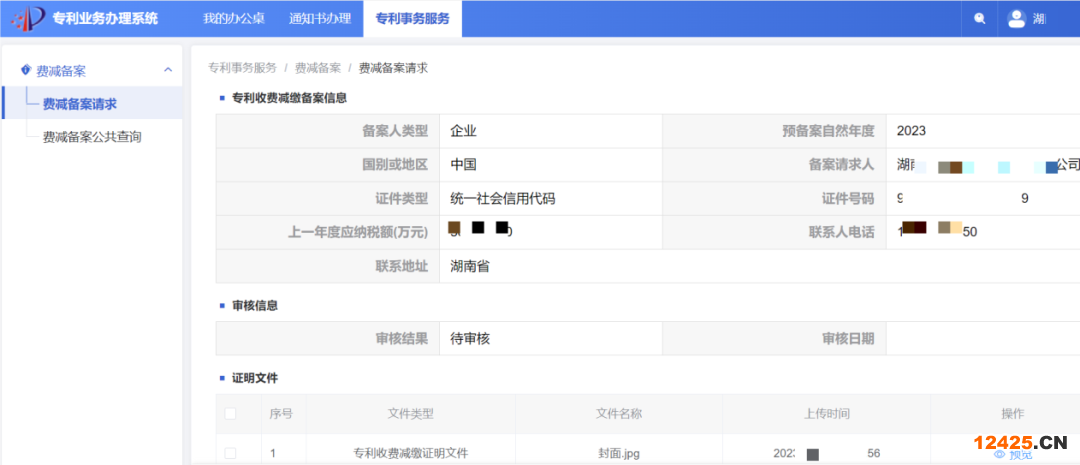Click the 上一年度应纳税额(万元) label
Image resolution: width=1080 pixels, height=465 pixels.
click(357, 232)
